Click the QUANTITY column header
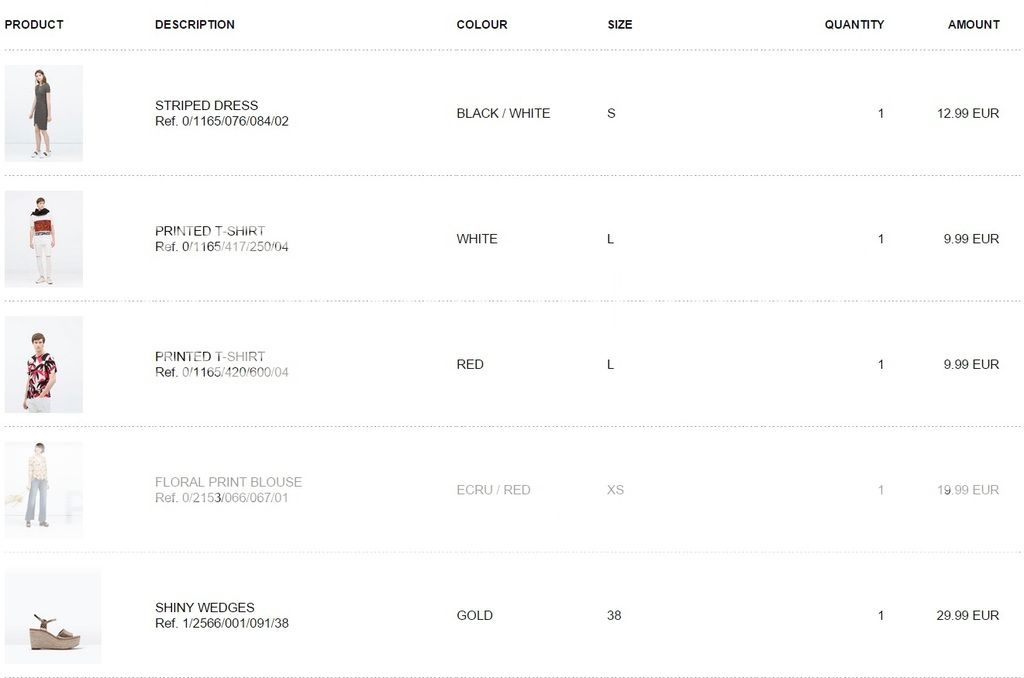 854,24
